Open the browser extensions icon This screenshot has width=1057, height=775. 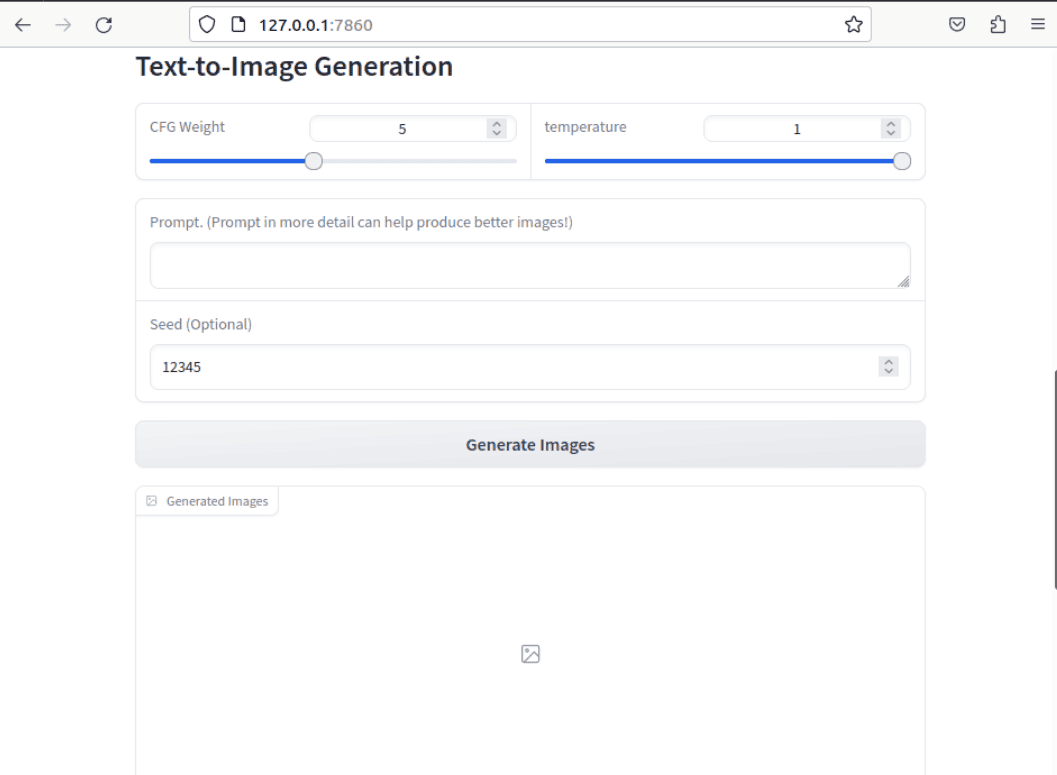point(998,25)
